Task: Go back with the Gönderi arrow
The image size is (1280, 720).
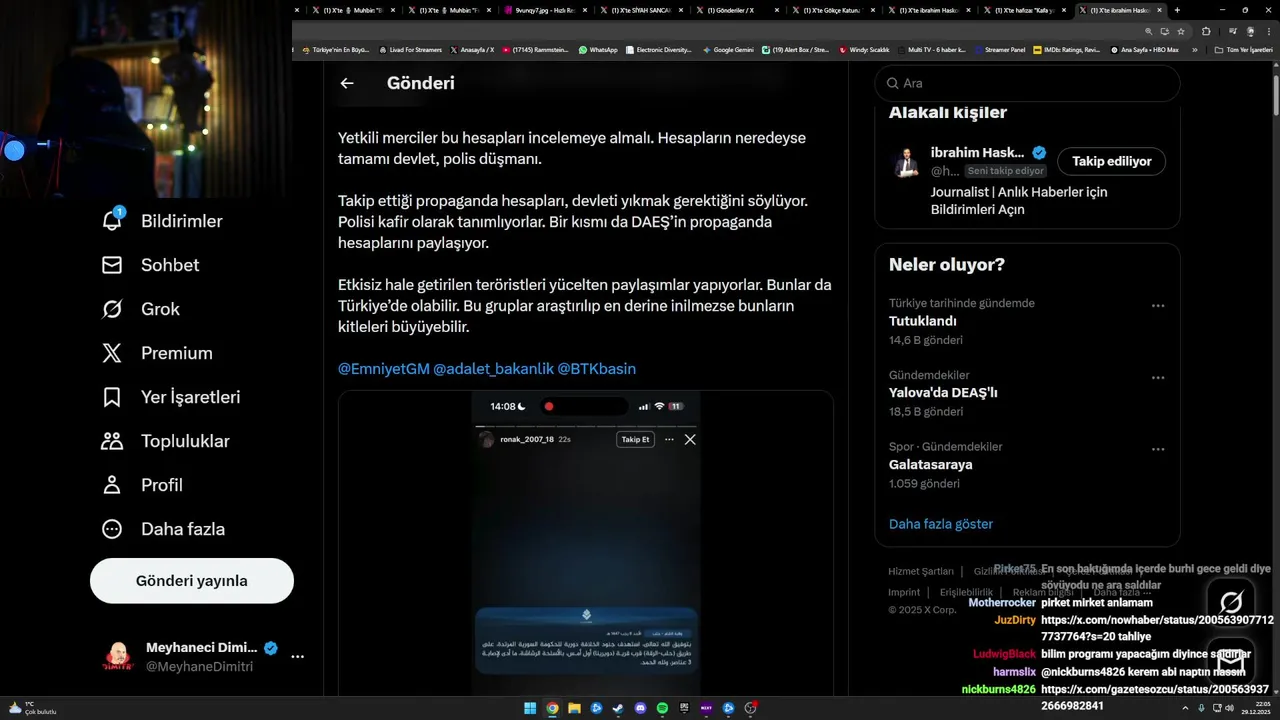Action: point(347,83)
